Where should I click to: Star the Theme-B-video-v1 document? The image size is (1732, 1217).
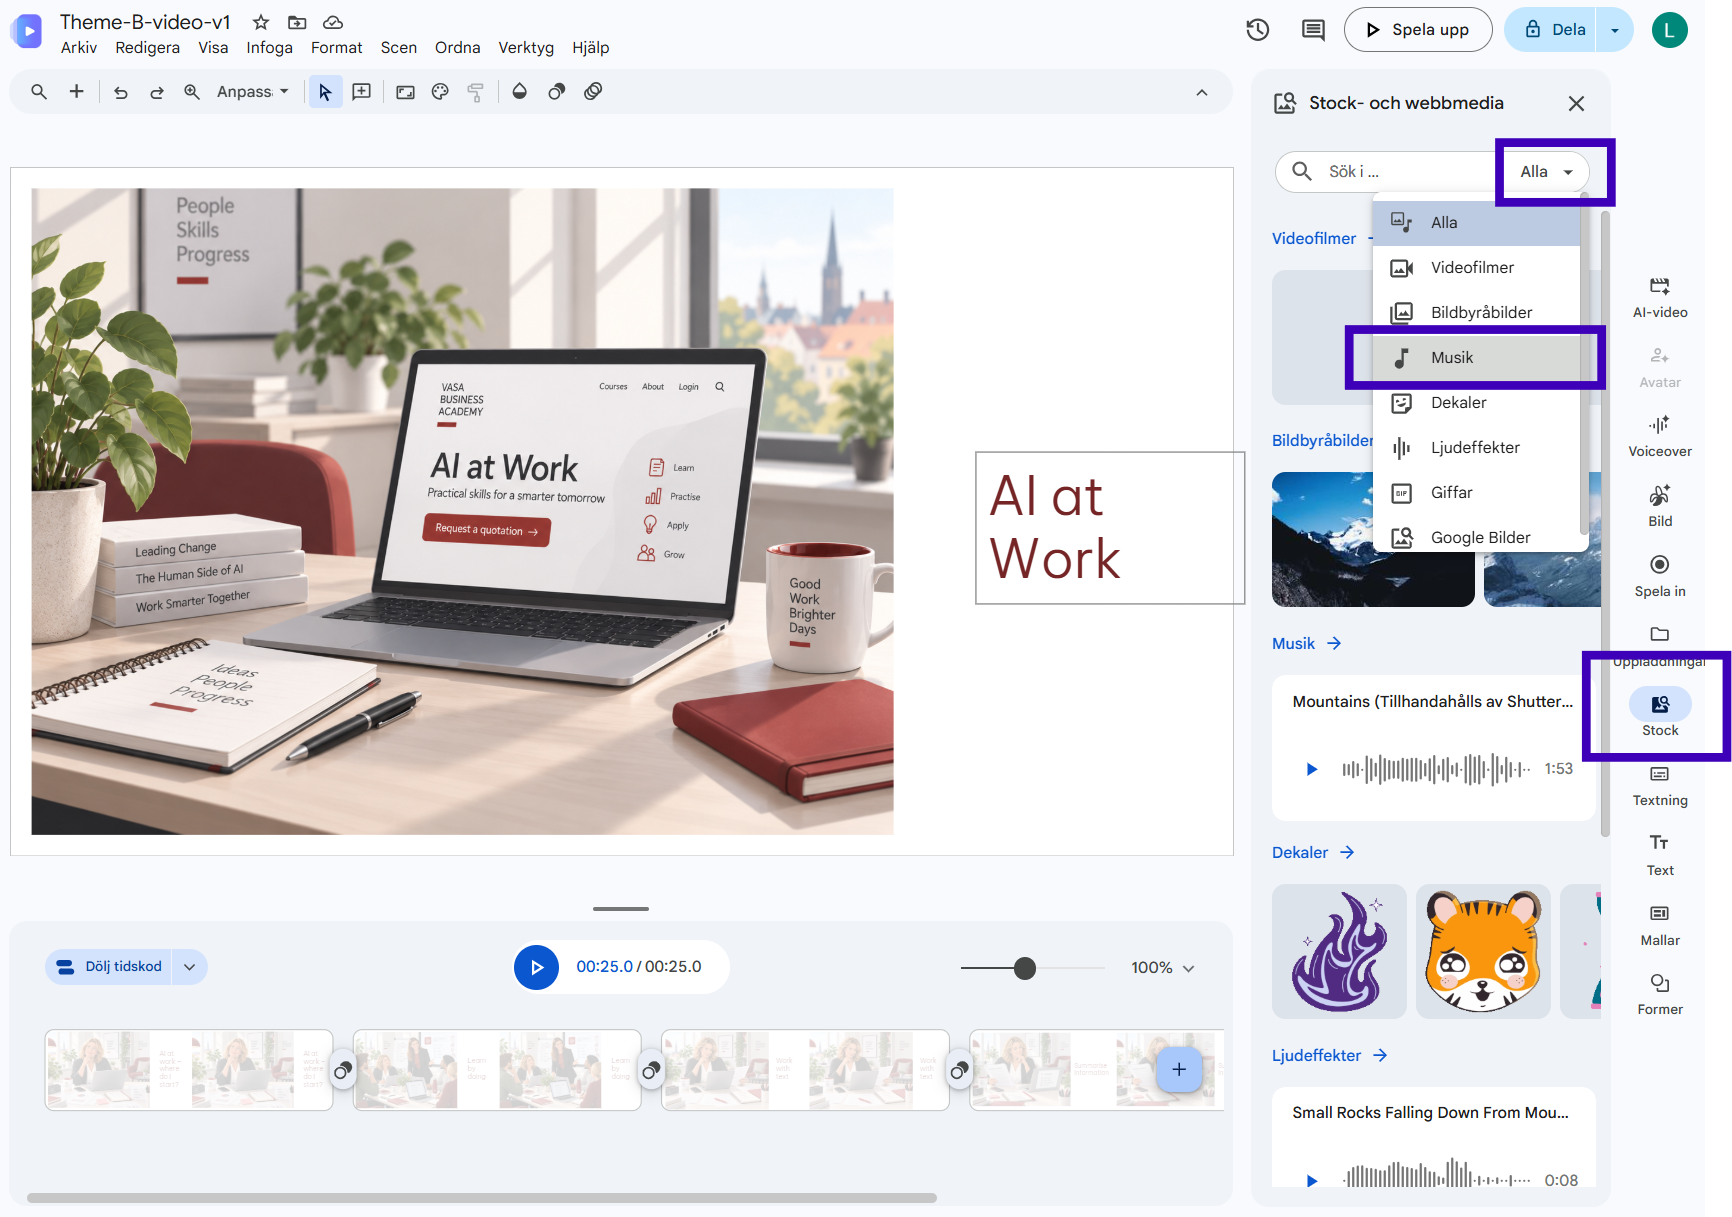(261, 22)
